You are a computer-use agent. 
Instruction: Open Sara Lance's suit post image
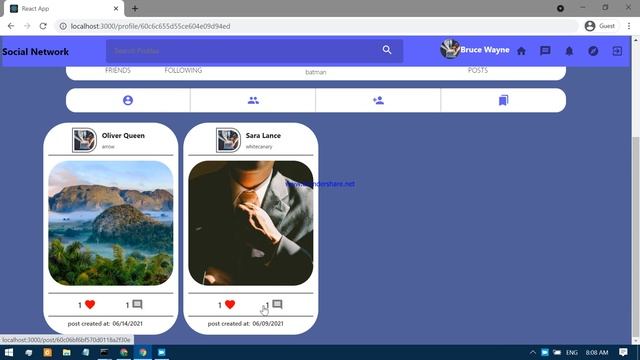tap(251, 223)
